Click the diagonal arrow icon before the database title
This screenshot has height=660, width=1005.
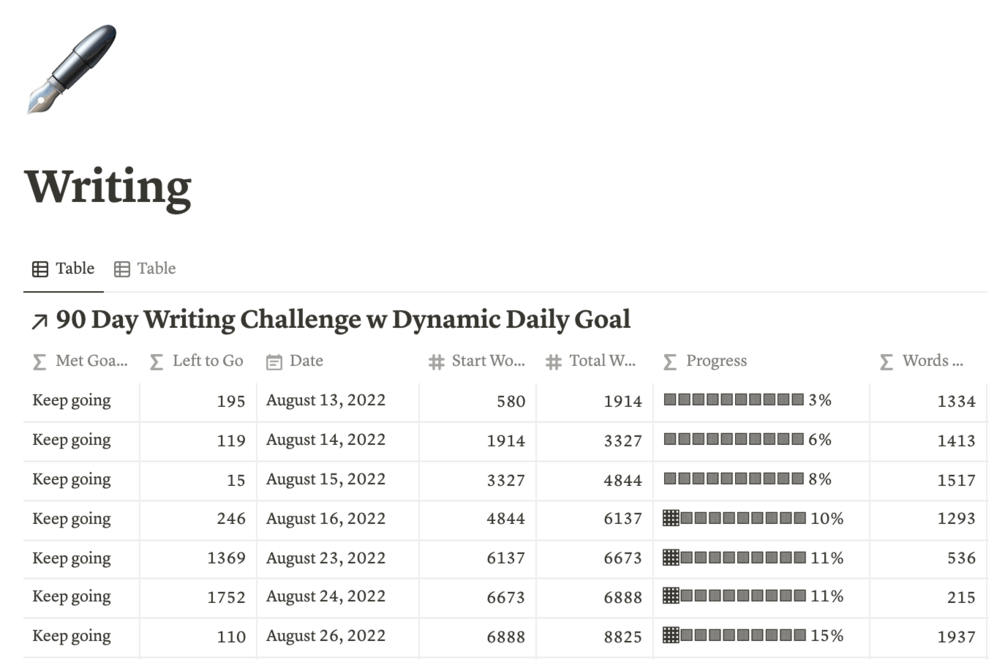[x=40, y=319]
